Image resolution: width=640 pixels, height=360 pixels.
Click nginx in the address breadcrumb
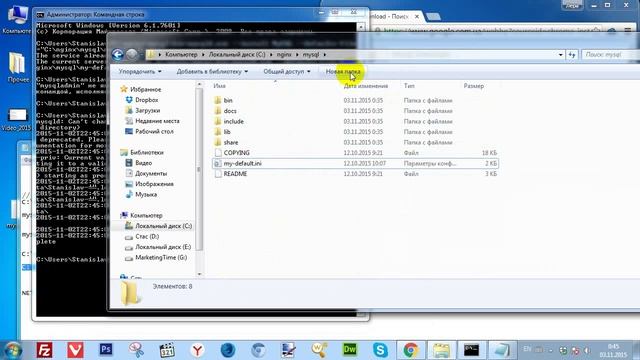click(284, 54)
